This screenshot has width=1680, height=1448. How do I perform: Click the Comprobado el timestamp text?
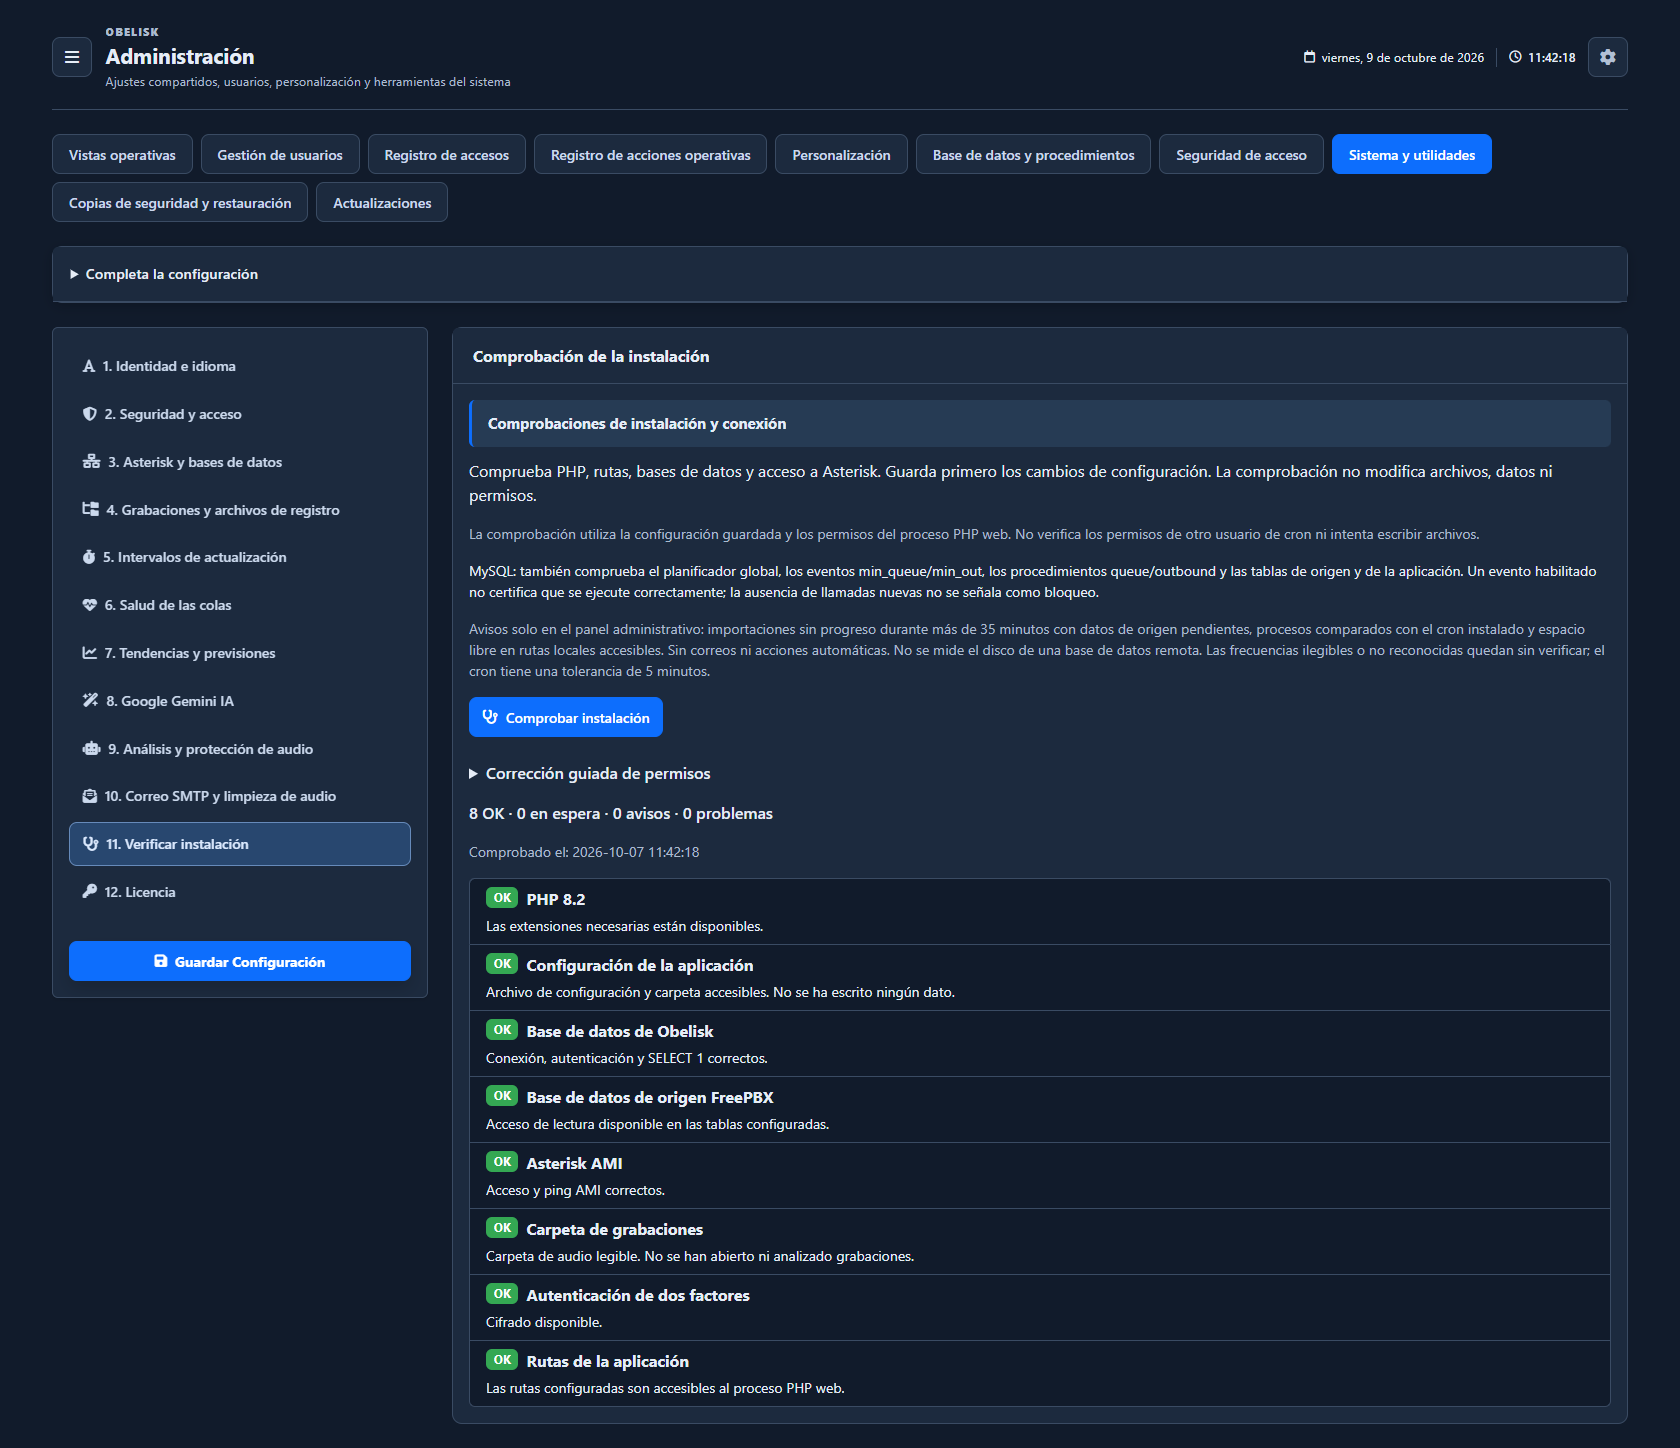(x=584, y=852)
